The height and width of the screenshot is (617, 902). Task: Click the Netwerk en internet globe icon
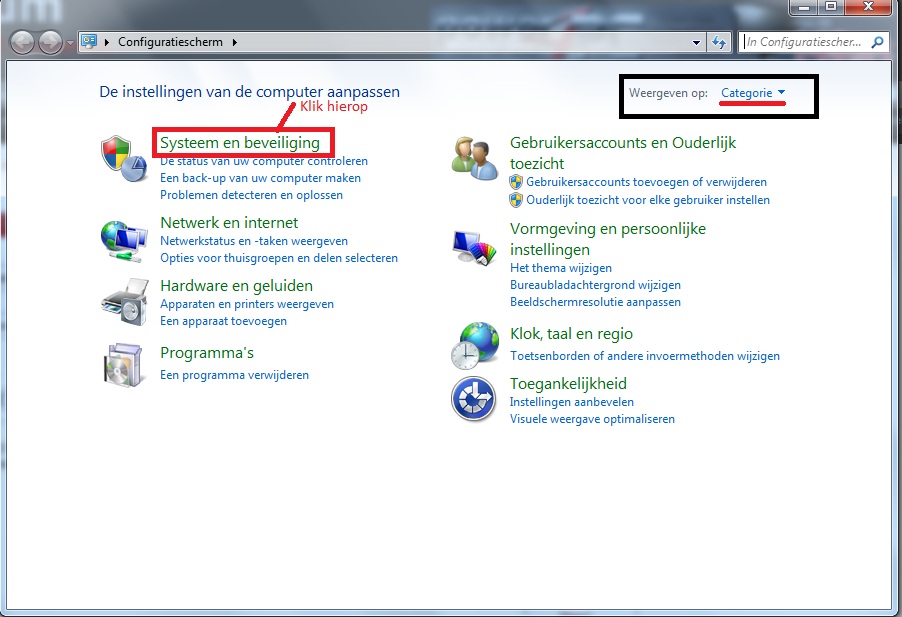coord(124,241)
